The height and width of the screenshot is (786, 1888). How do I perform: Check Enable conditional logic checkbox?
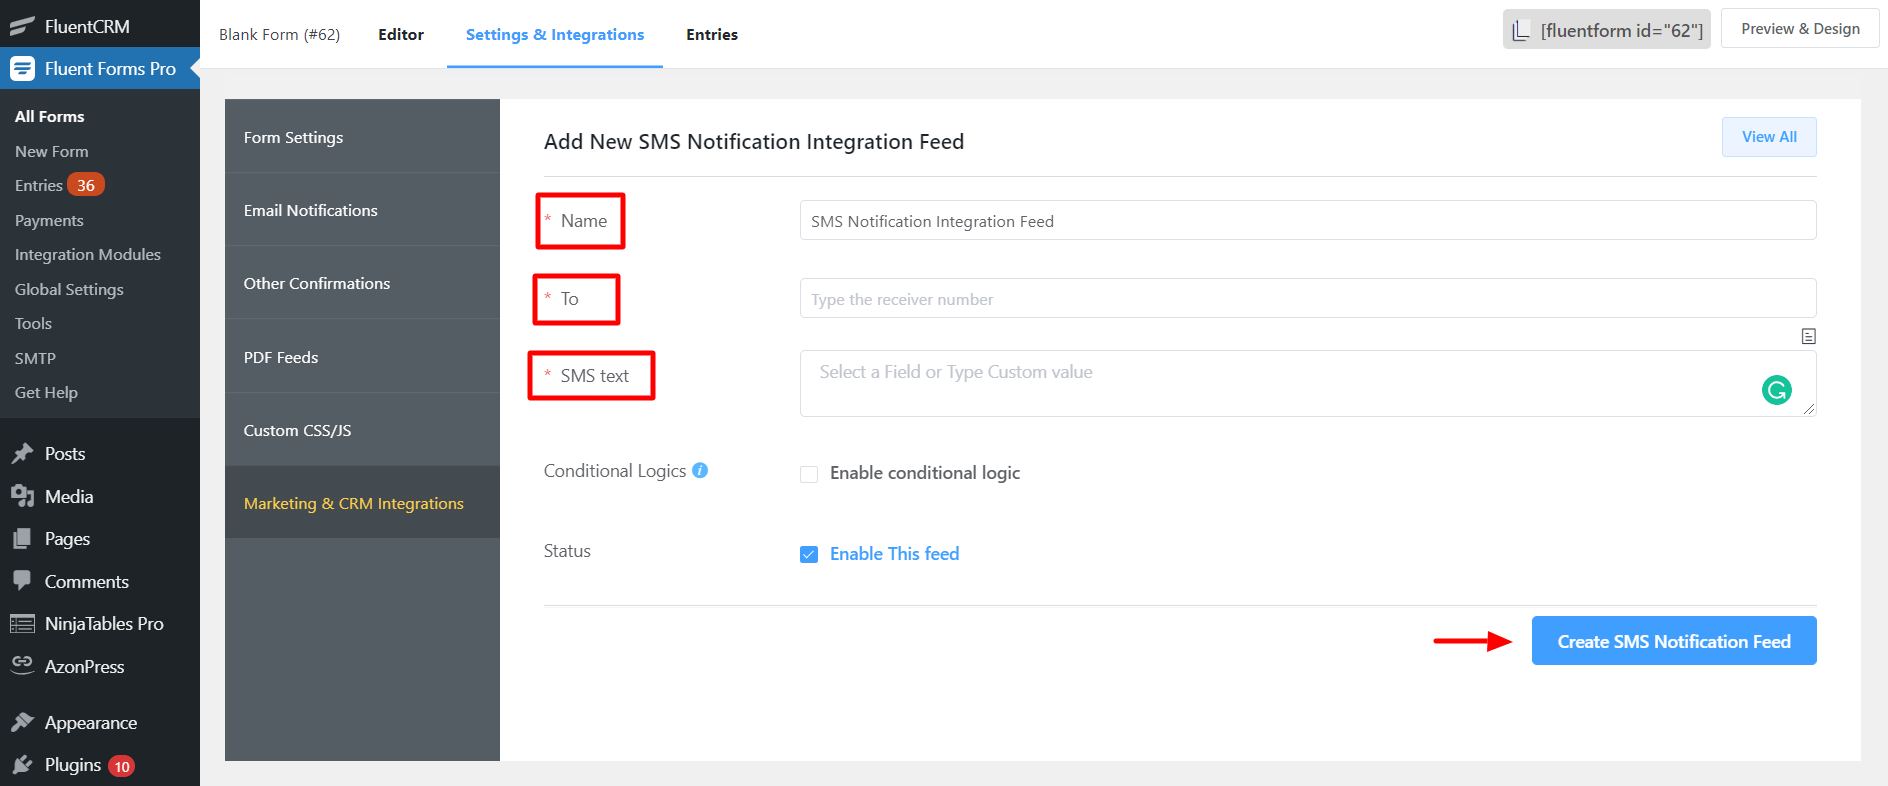[x=809, y=474]
